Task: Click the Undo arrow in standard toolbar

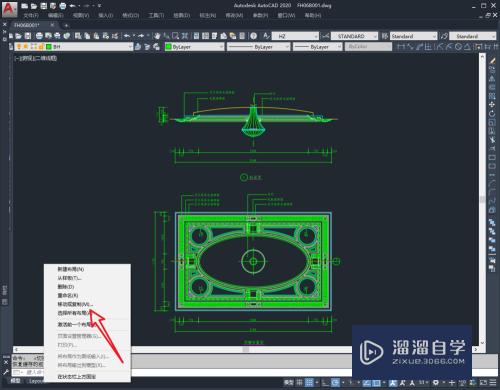Action: click(127, 36)
